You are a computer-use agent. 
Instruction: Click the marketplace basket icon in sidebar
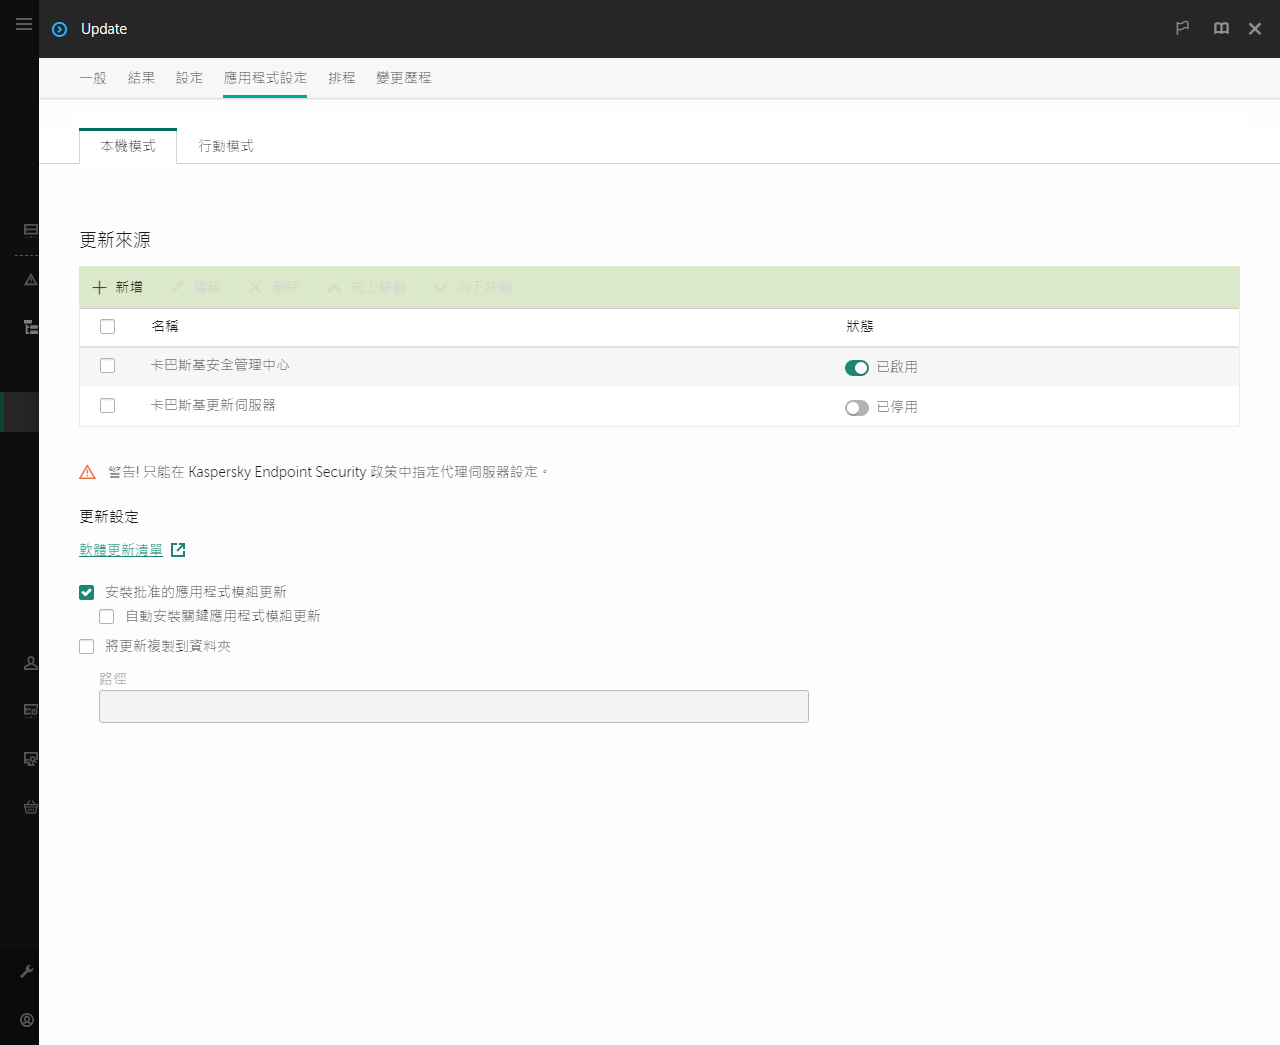pos(30,807)
